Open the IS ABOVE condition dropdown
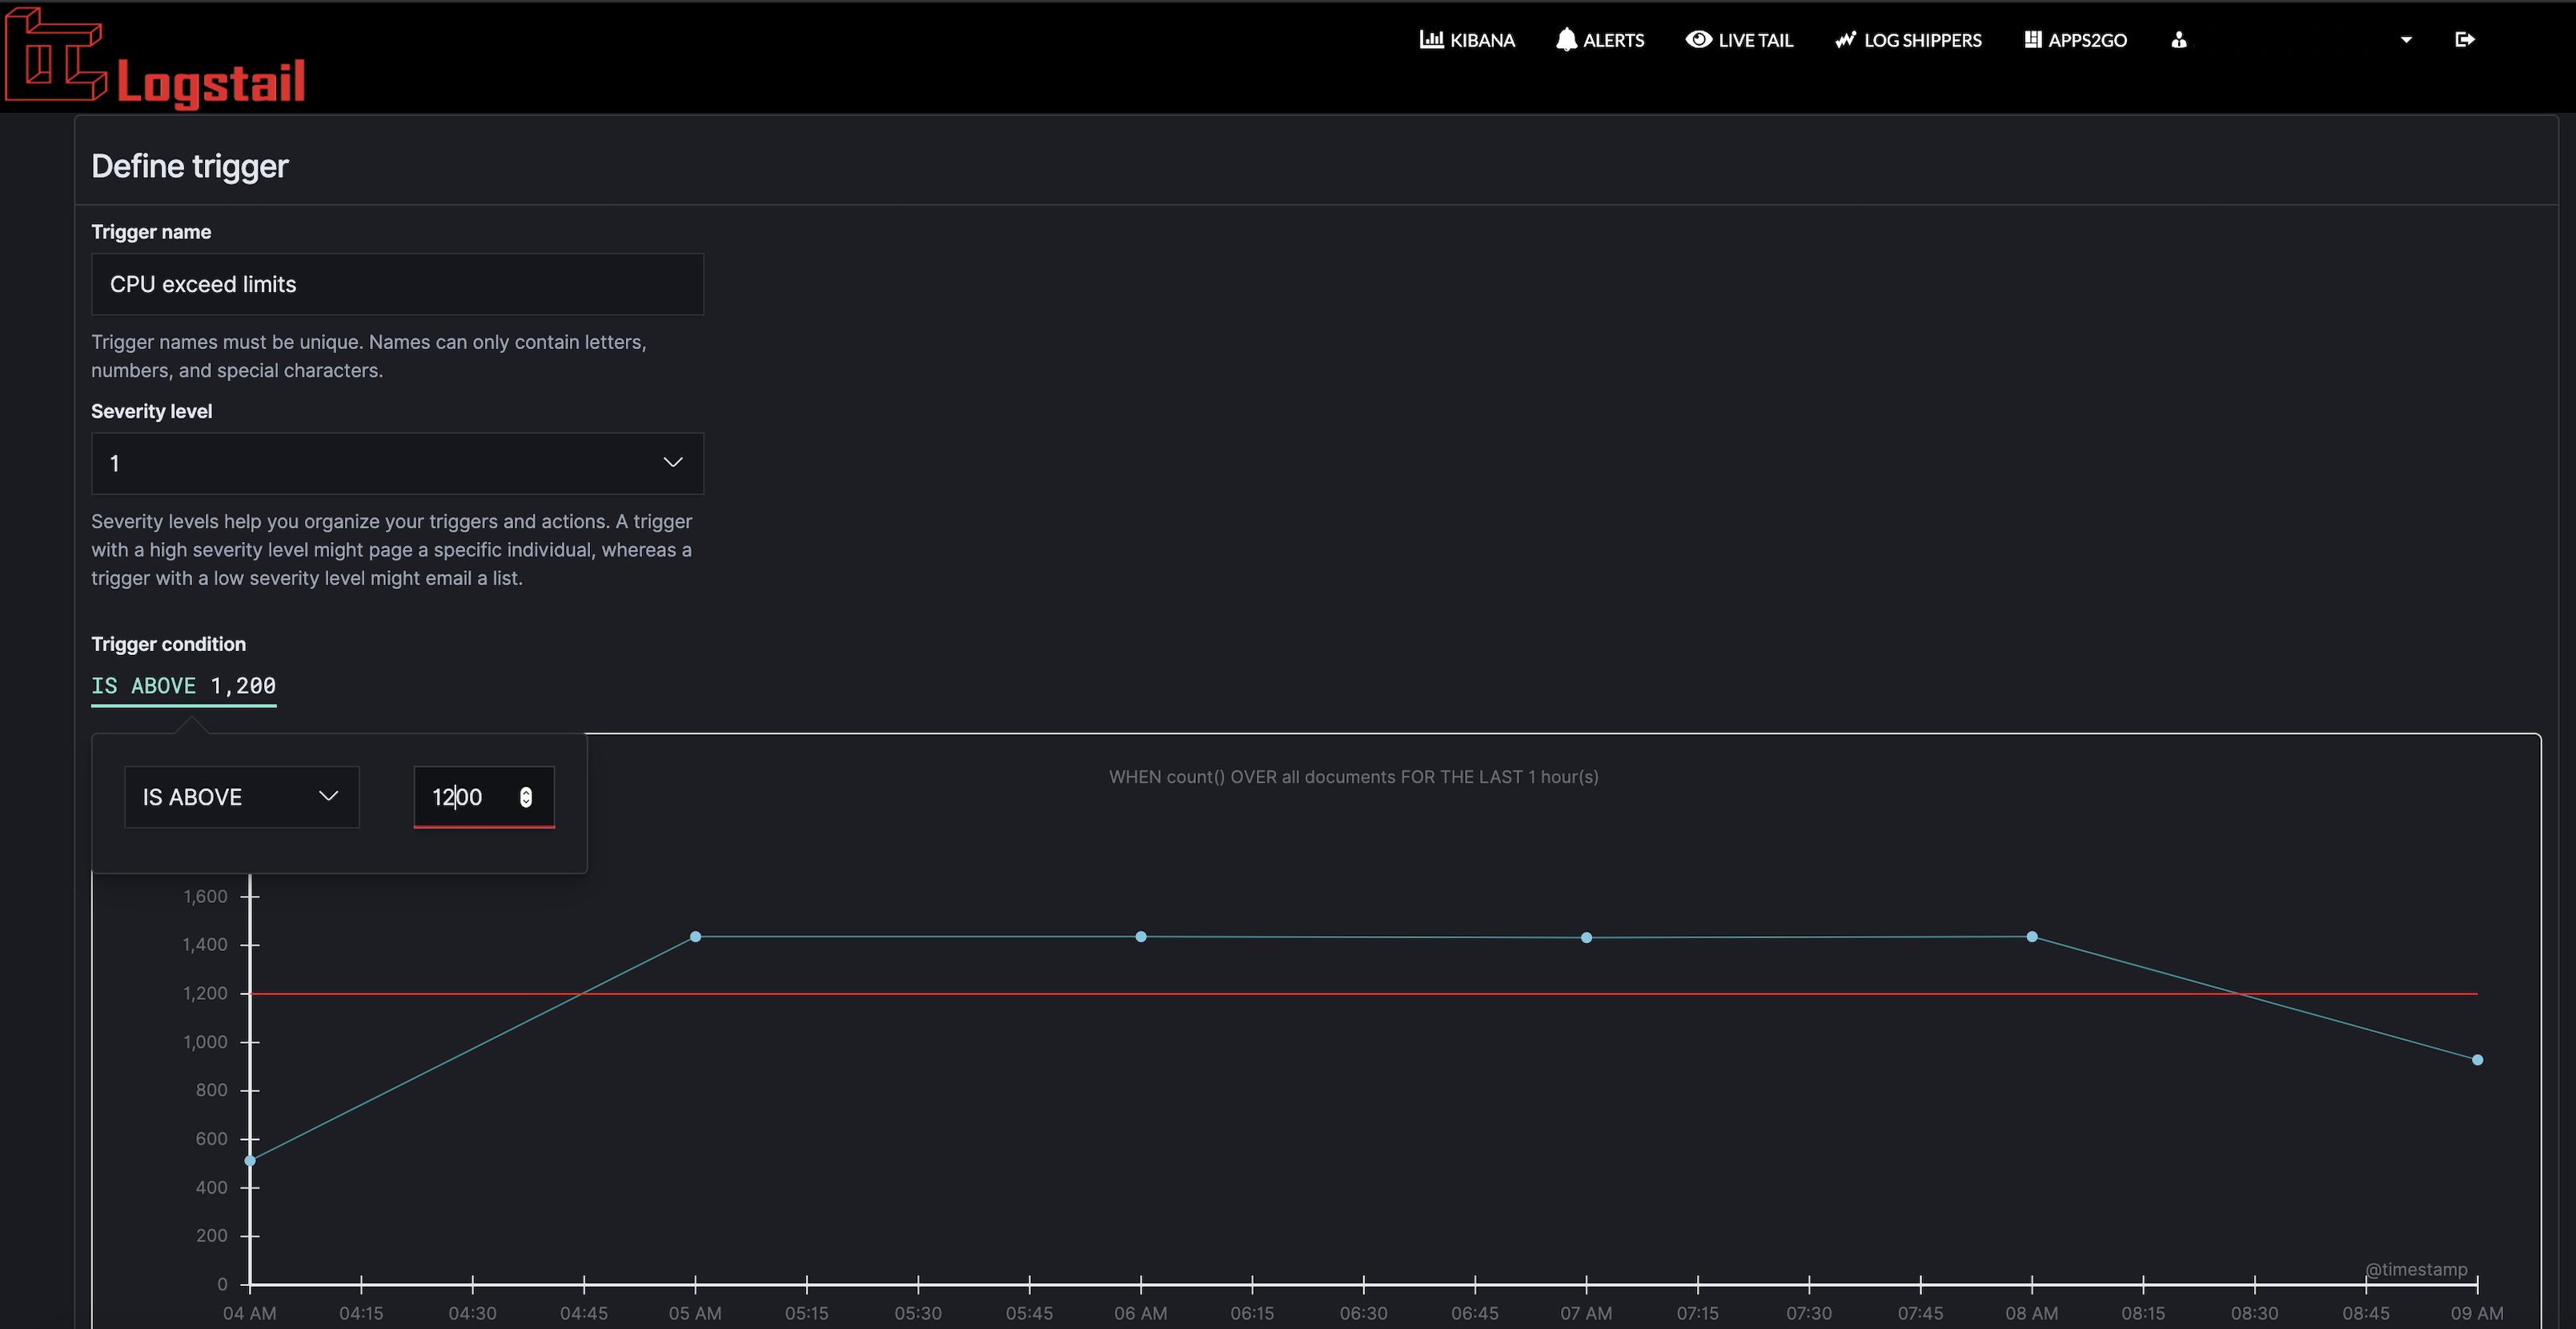The image size is (2576, 1329). 240,797
